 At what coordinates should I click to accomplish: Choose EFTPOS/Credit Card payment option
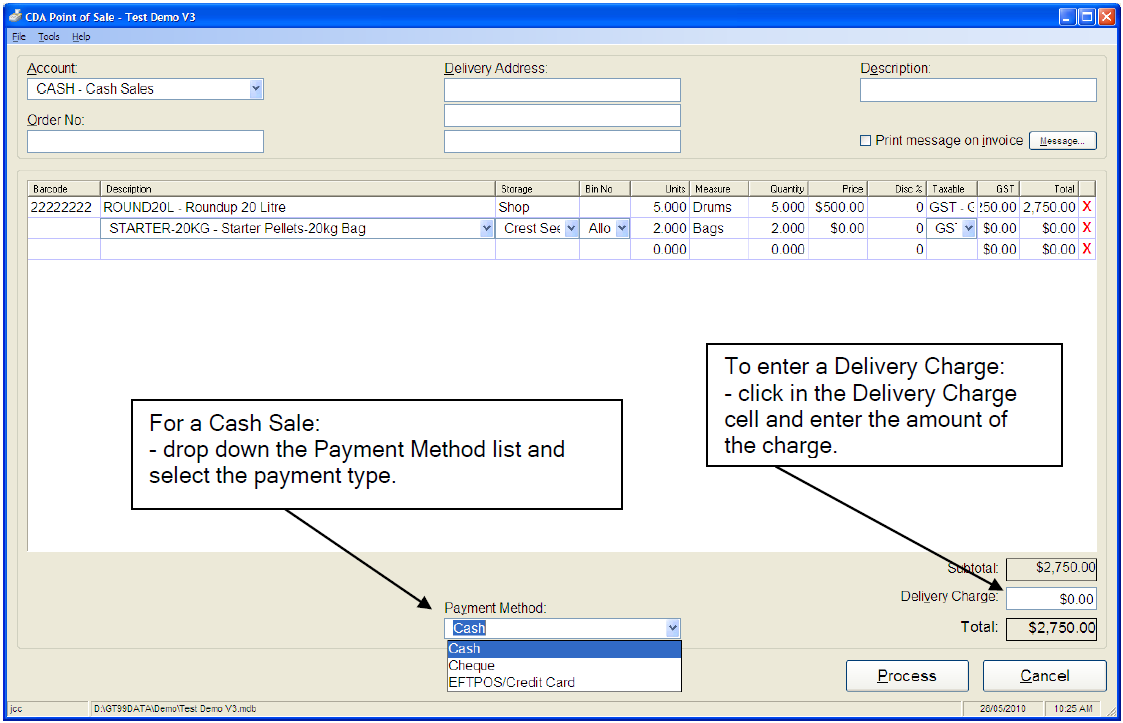tap(511, 682)
